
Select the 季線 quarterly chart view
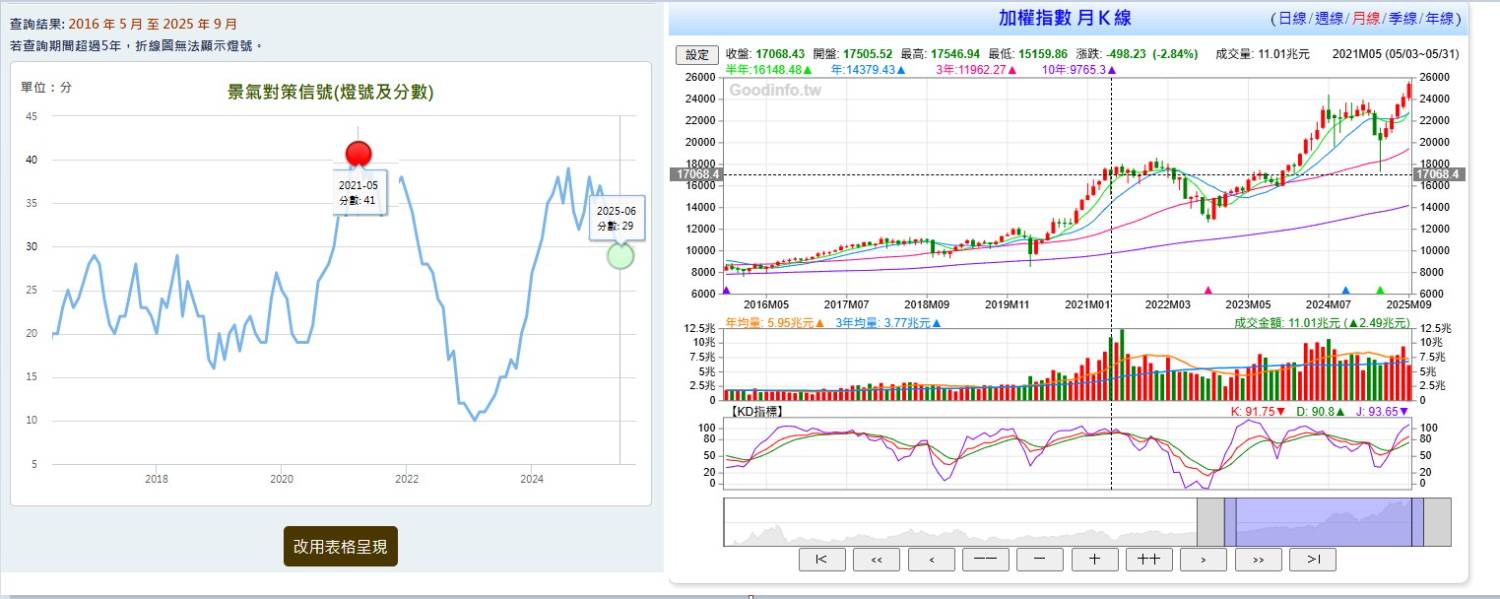pyautogui.click(x=1403, y=19)
